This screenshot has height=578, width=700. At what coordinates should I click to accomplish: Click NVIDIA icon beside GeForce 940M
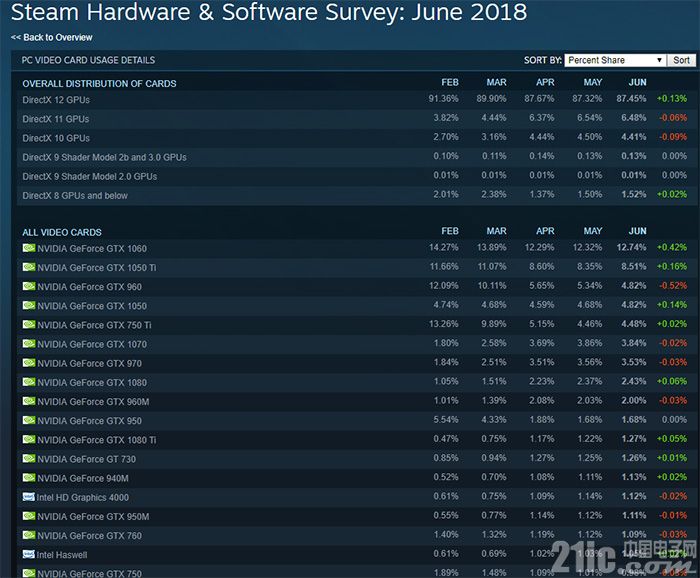tap(29, 478)
